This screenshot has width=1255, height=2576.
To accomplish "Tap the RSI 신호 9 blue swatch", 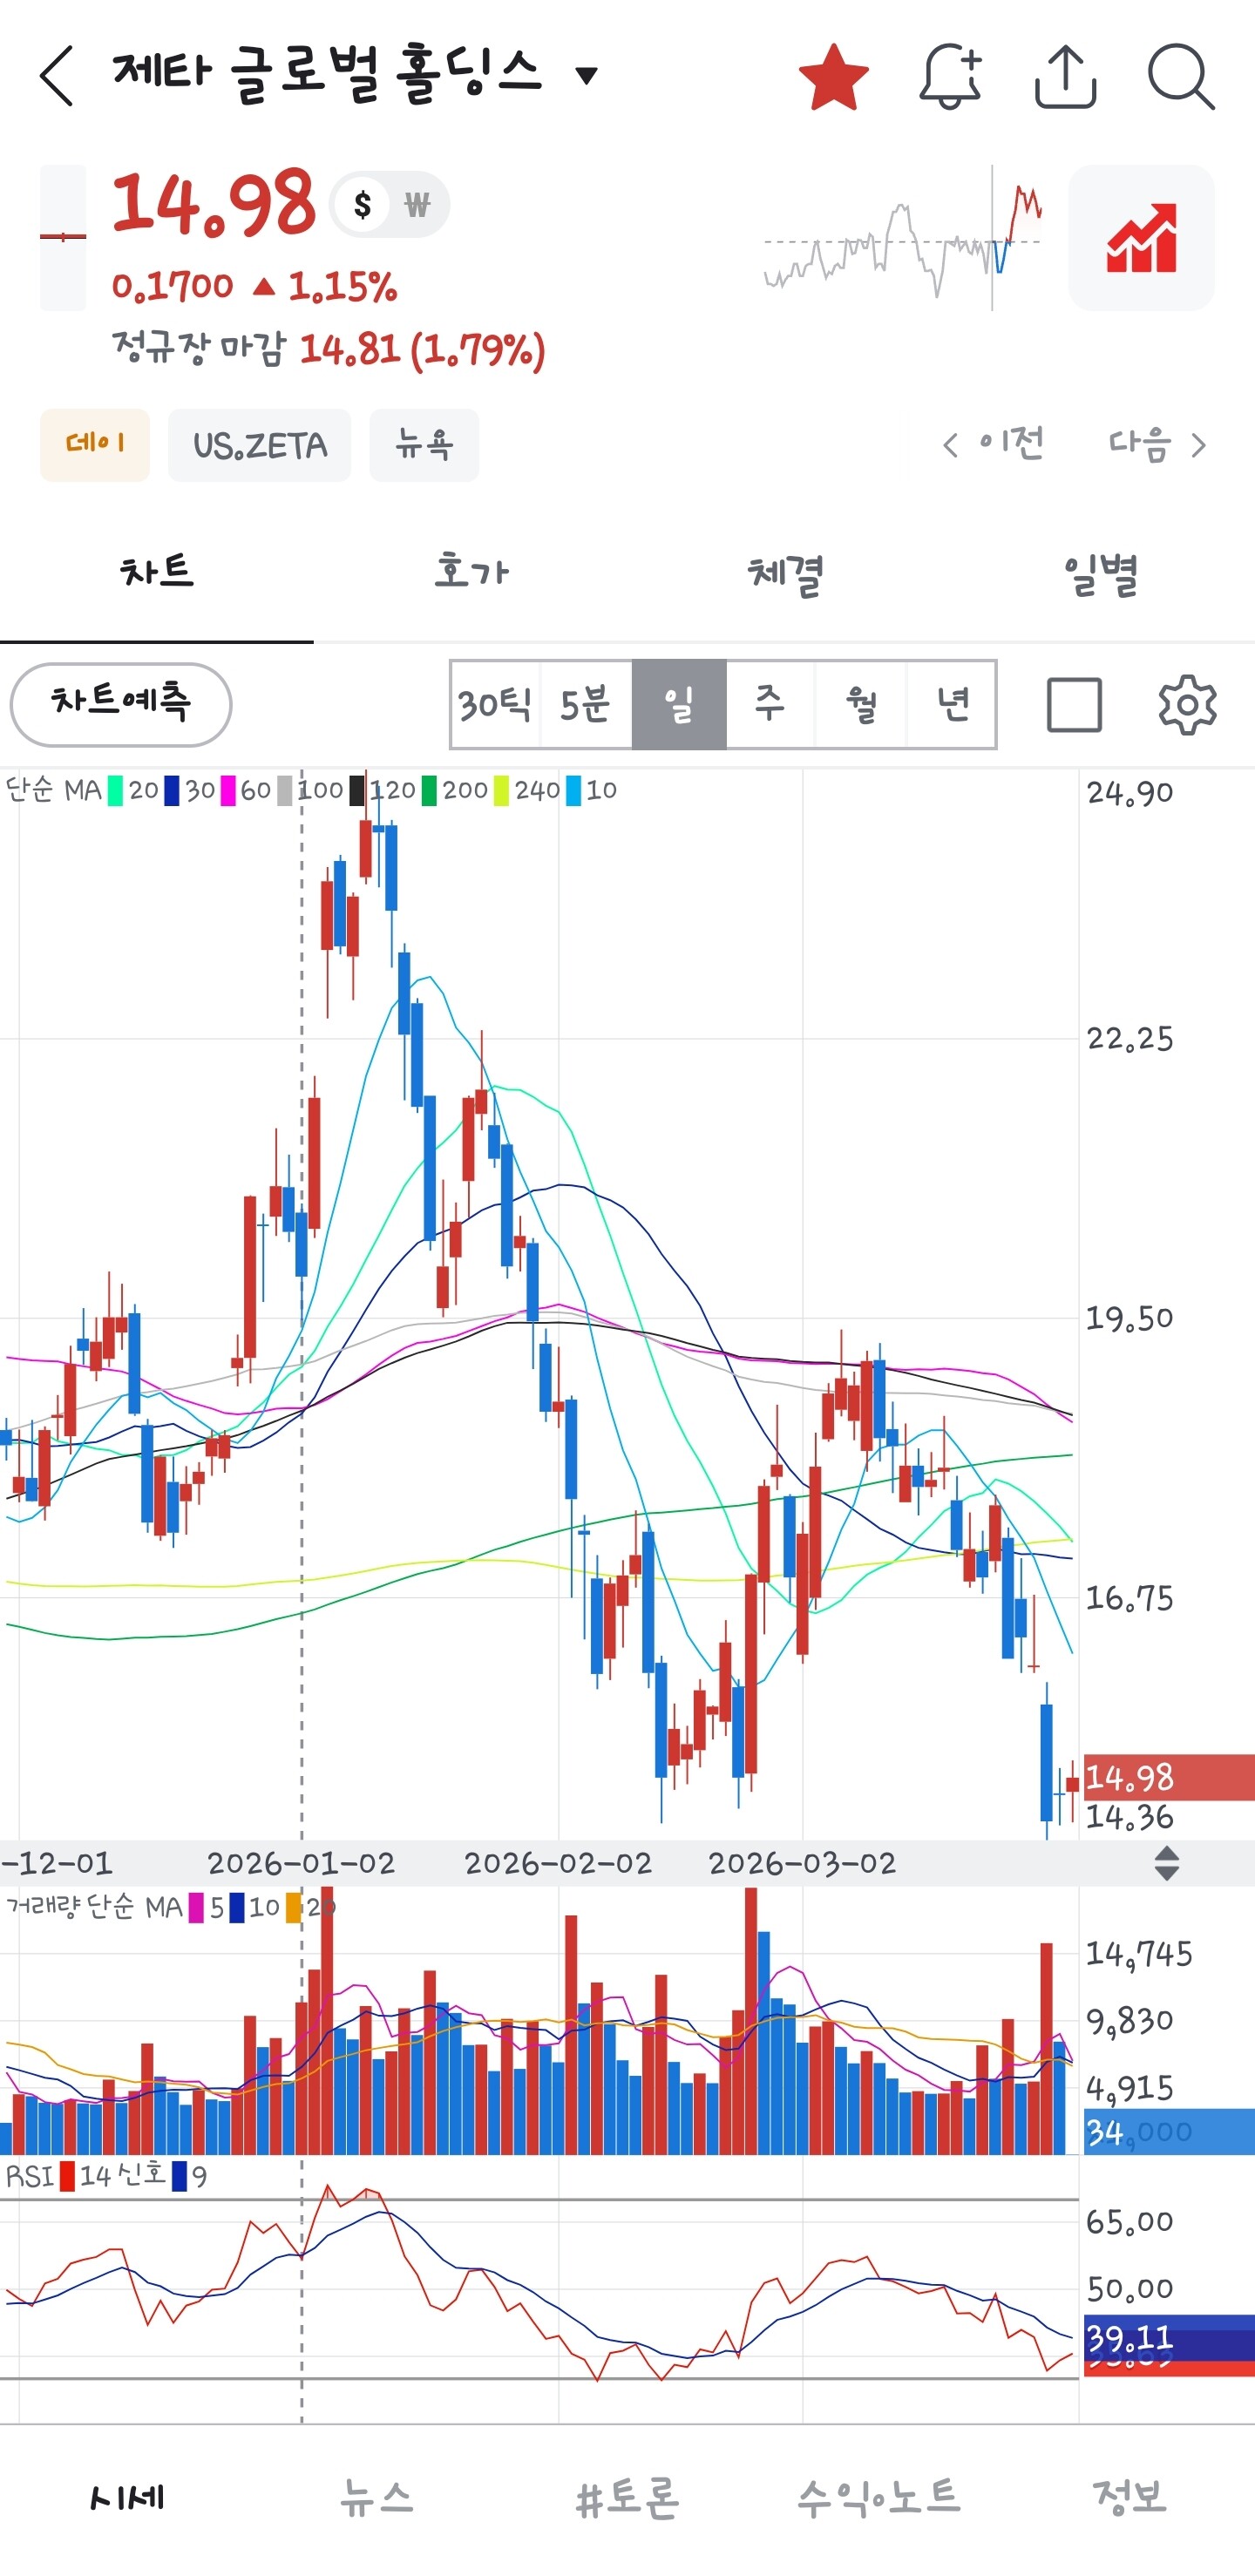I will [179, 2176].
